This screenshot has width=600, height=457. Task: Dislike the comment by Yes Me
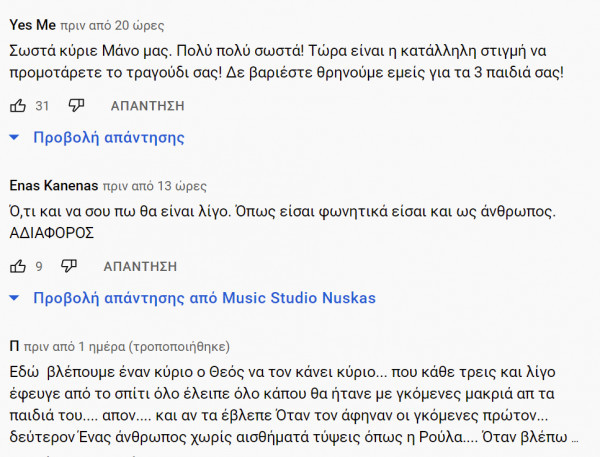point(77,105)
